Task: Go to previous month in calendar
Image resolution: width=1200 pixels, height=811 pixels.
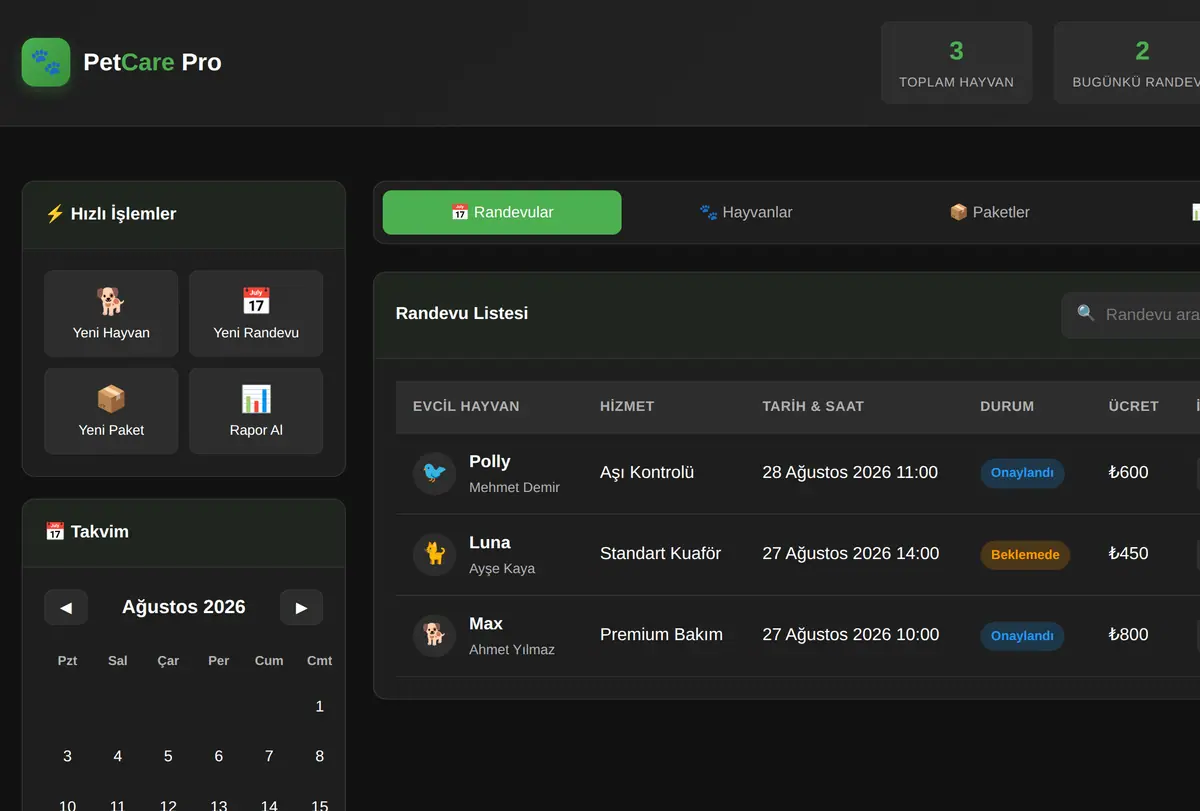Action: coord(66,607)
